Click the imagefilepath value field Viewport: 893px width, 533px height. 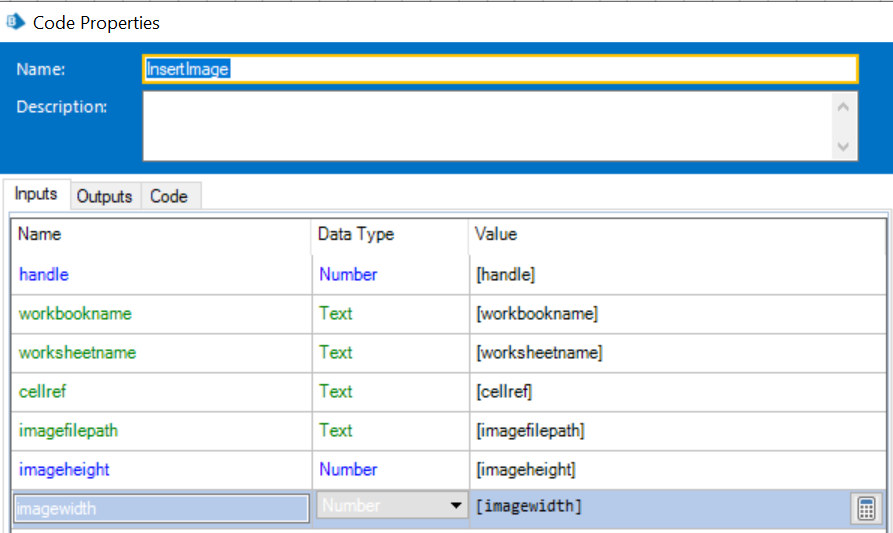click(x=660, y=430)
